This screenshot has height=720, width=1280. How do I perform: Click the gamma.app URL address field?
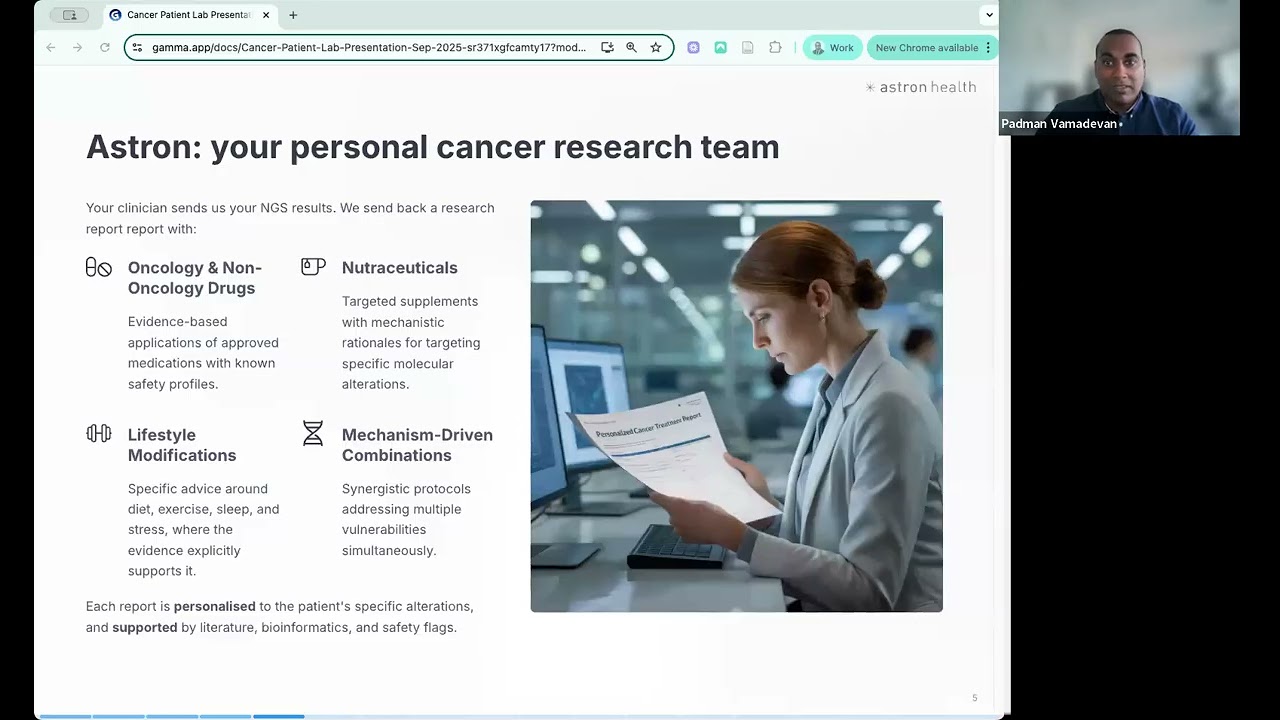point(369,47)
